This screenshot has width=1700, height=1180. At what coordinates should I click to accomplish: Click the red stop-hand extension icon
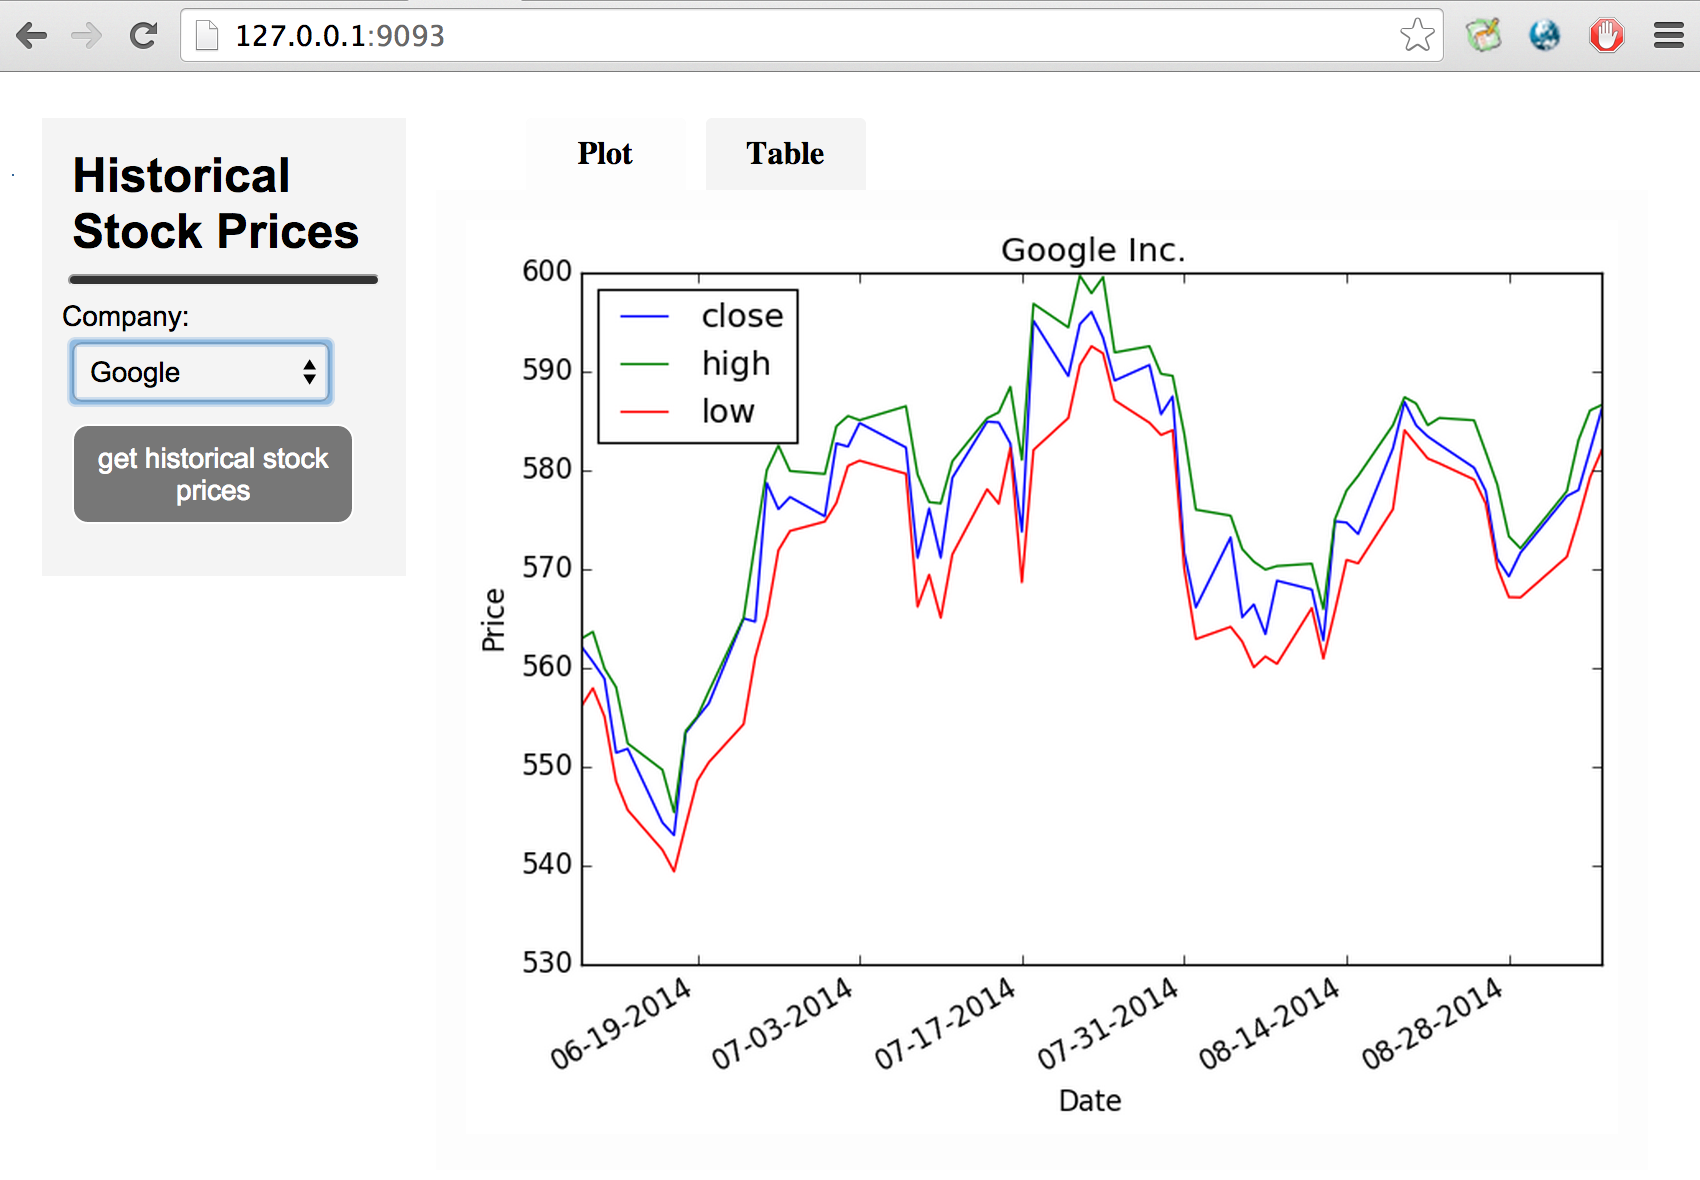point(1606,36)
